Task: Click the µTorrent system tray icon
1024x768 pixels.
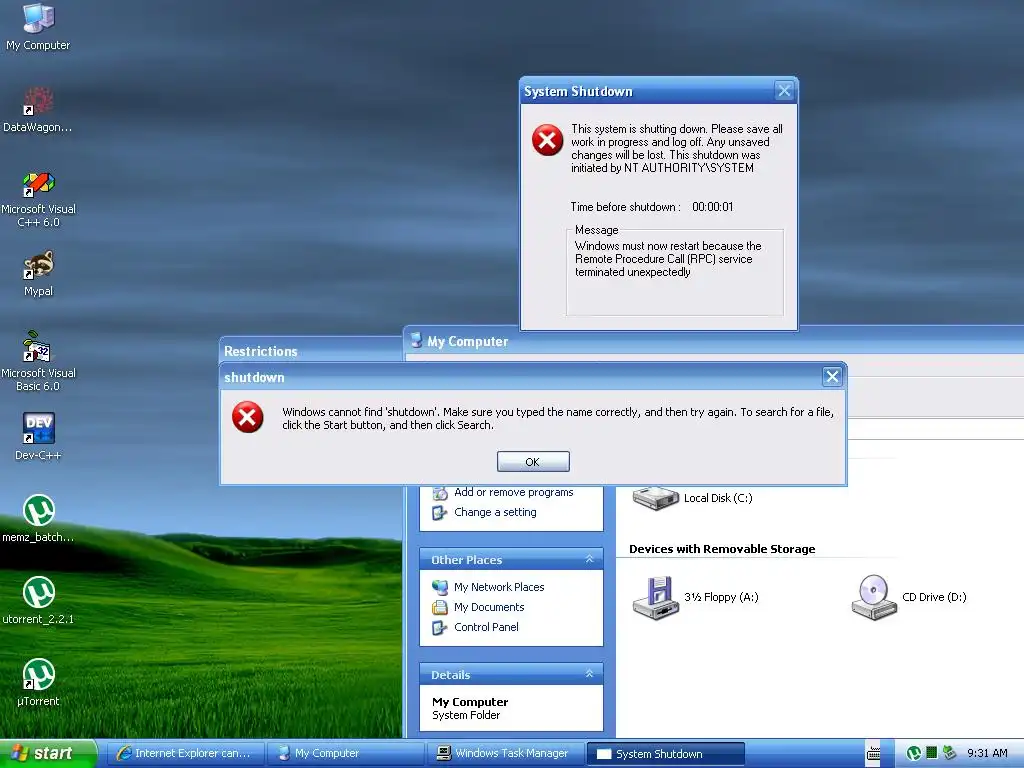Action: [x=914, y=754]
